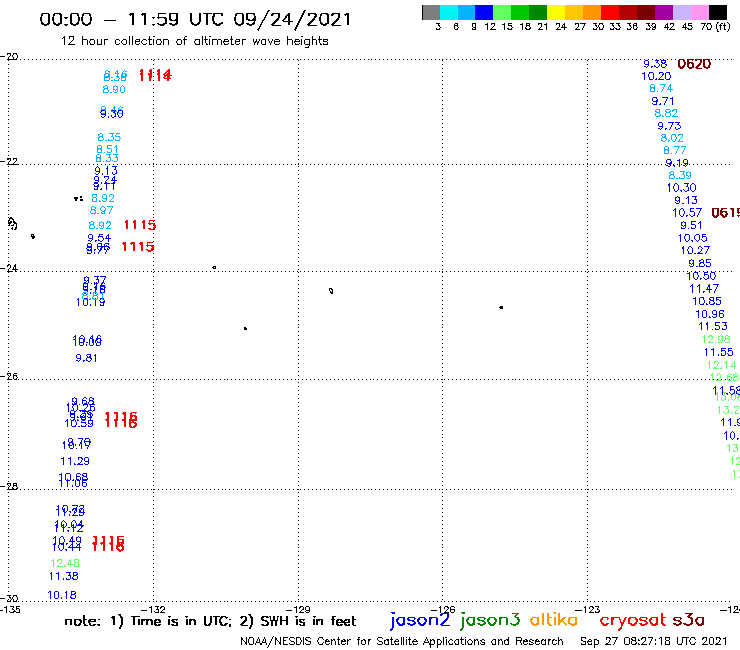
Task: Click the wave height value 10.85
Action: 707,301
